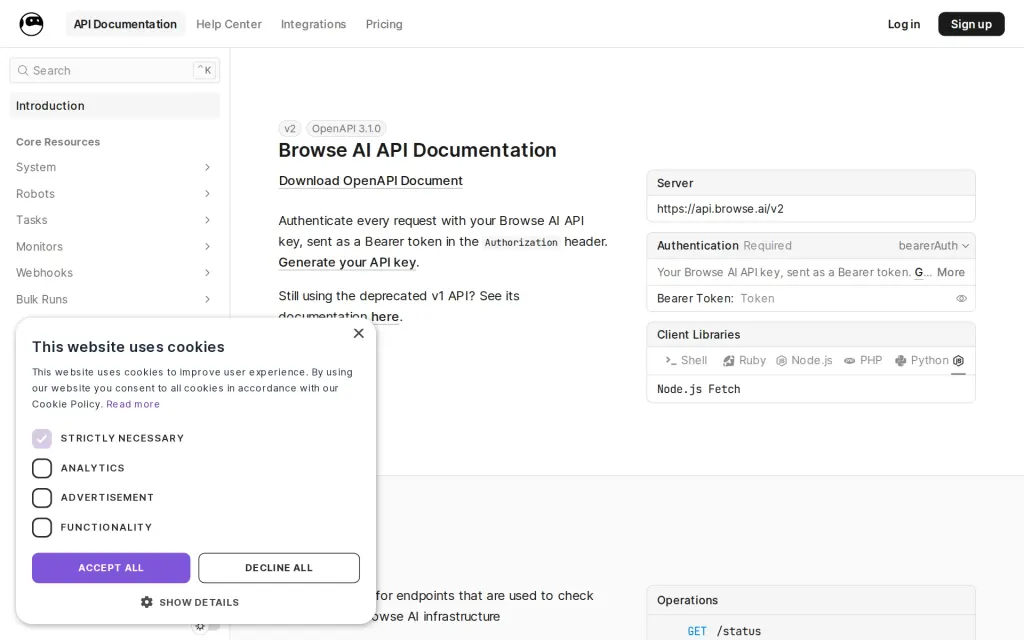Image resolution: width=1024 pixels, height=640 pixels.
Task: Click the v2 version badge
Action: tap(290, 129)
